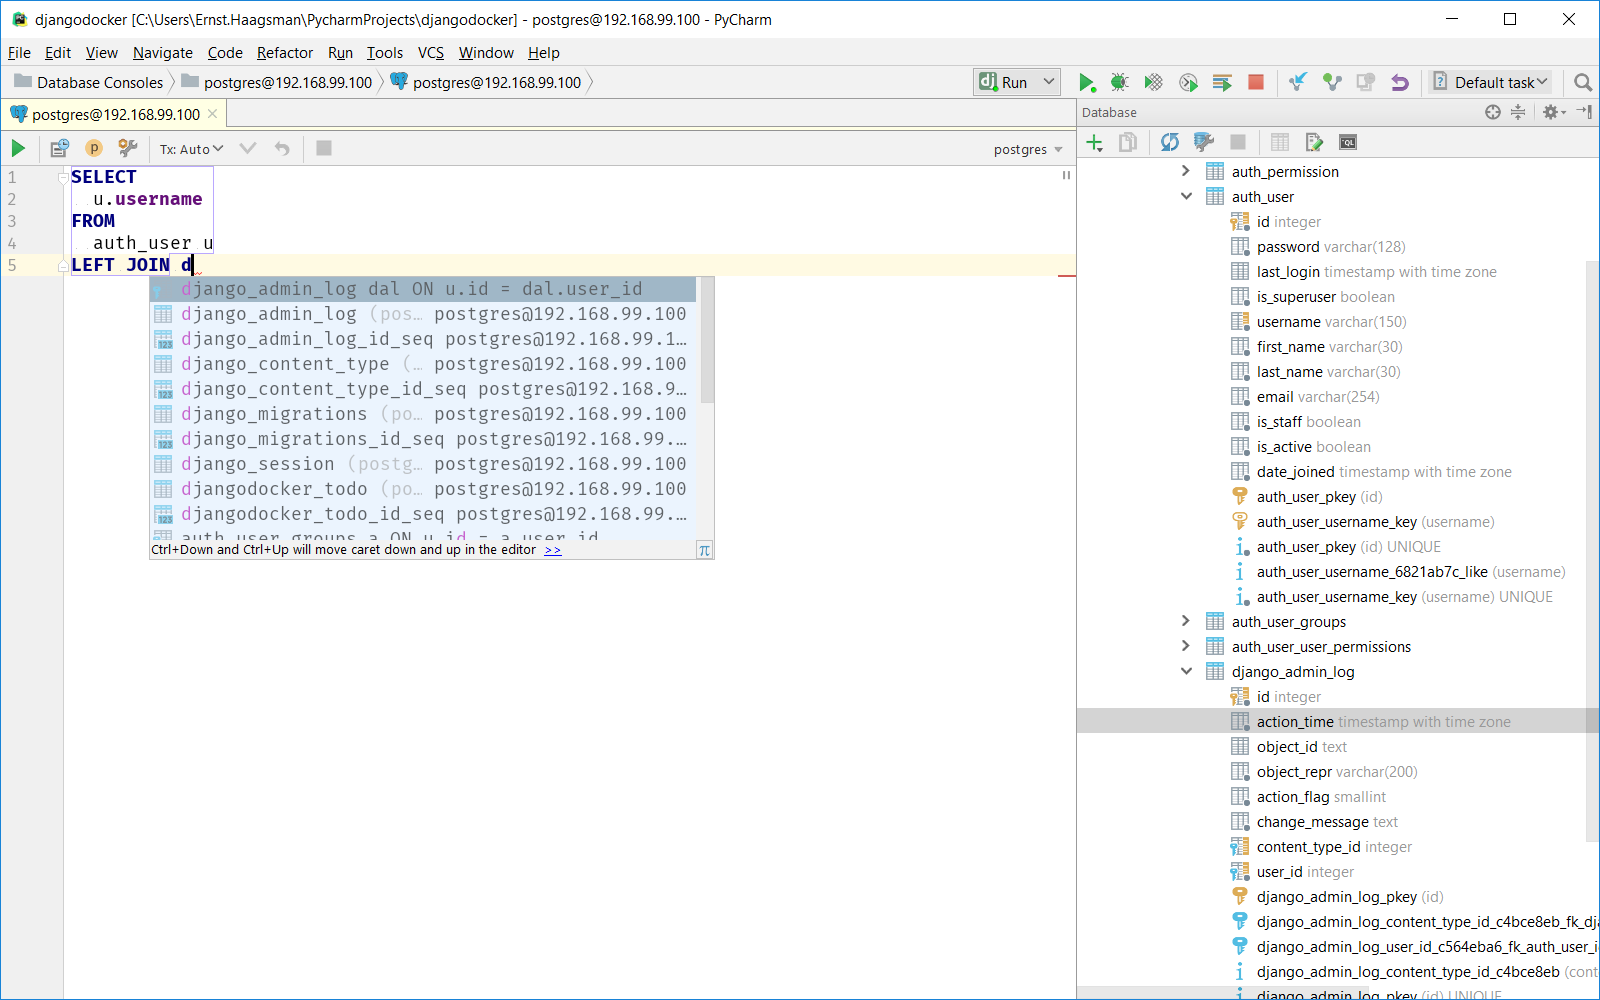
Task: Expand the auth_user_groups table node
Action: [x=1186, y=621]
